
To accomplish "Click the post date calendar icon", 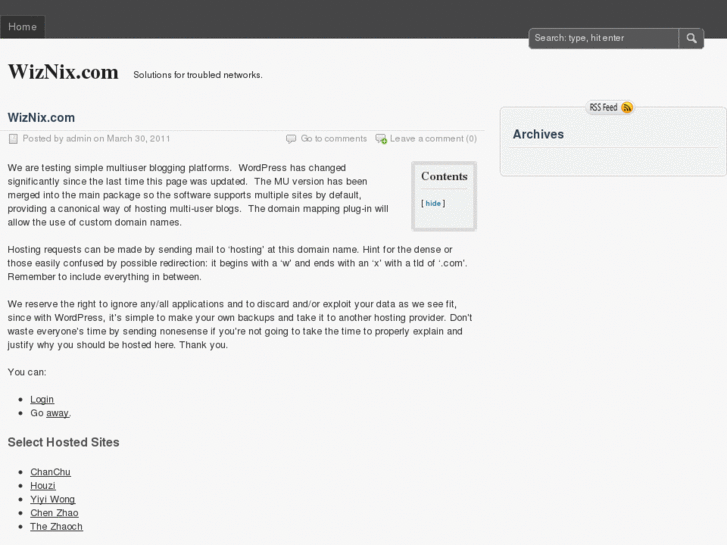I will (13, 139).
